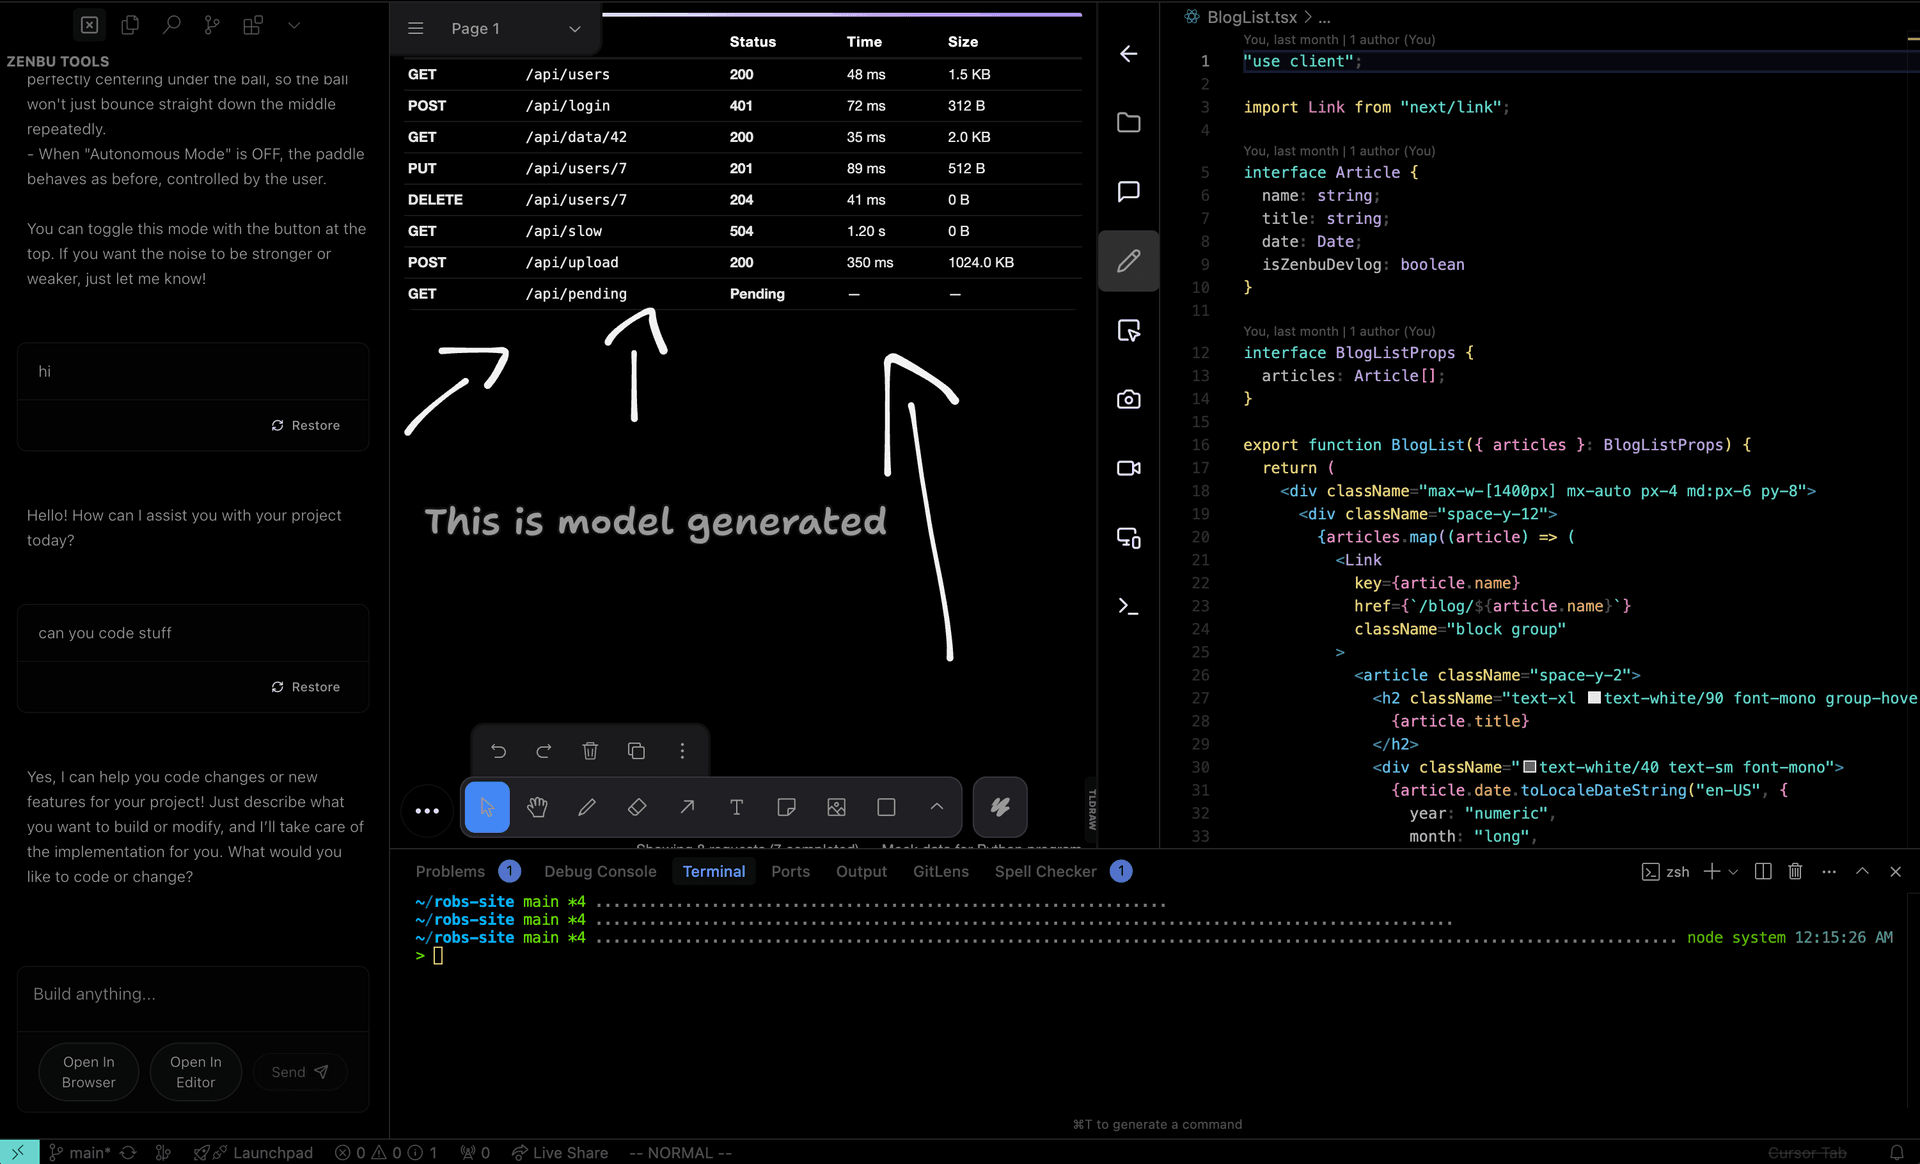Open the Problems tab
Image resolution: width=1920 pixels, height=1164 pixels.
(x=450, y=872)
